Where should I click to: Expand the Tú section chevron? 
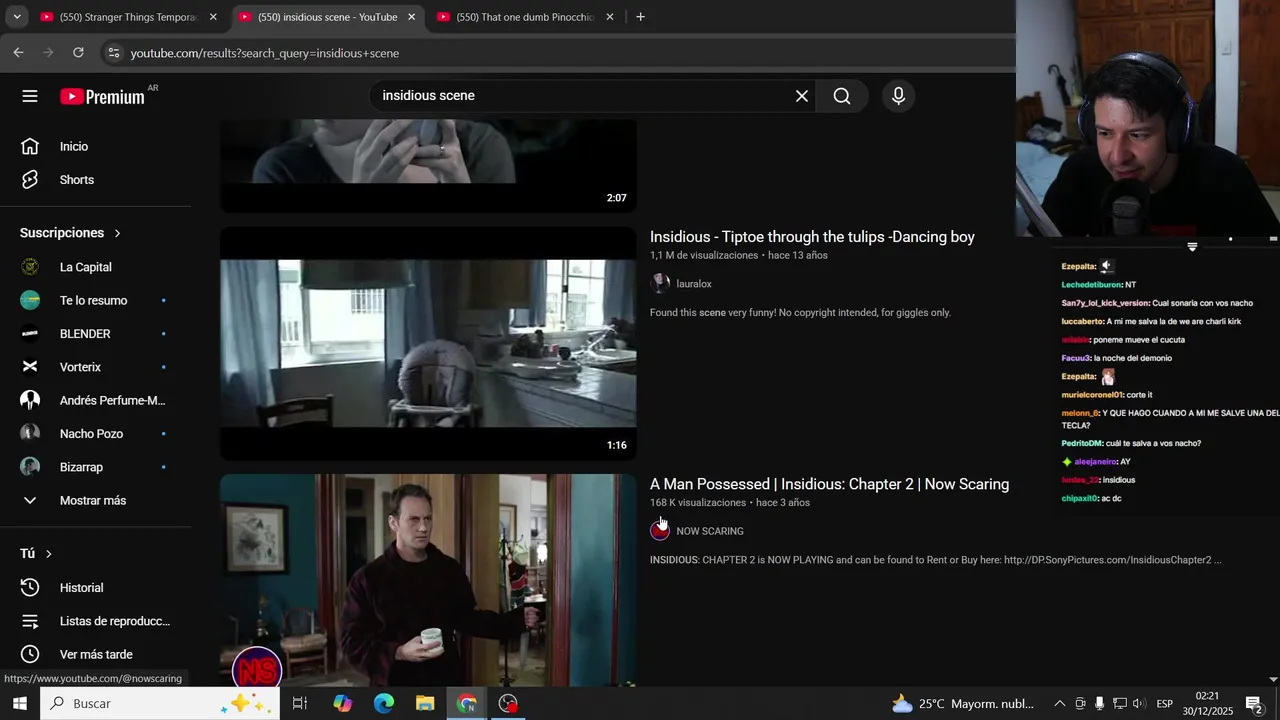click(x=48, y=554)
